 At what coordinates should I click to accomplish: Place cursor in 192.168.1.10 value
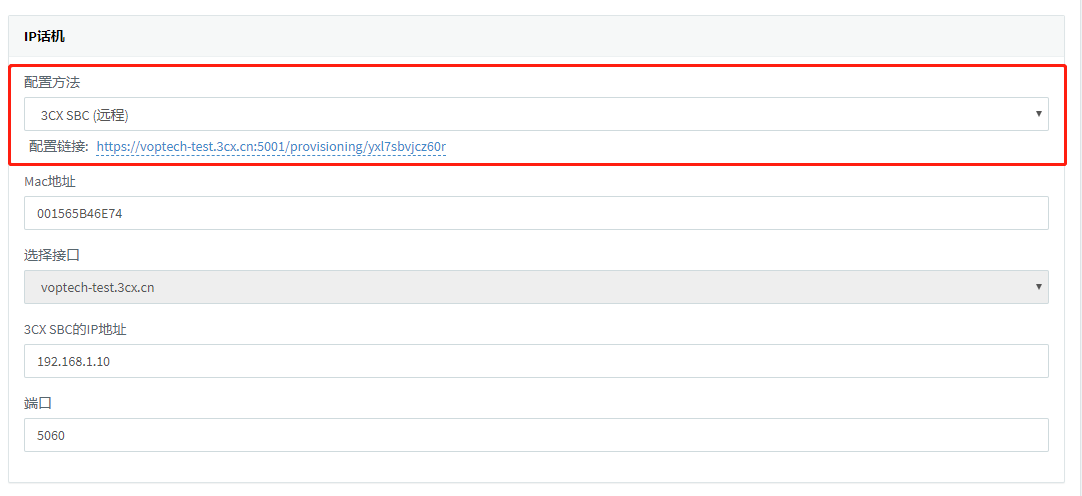coord(73,362)
